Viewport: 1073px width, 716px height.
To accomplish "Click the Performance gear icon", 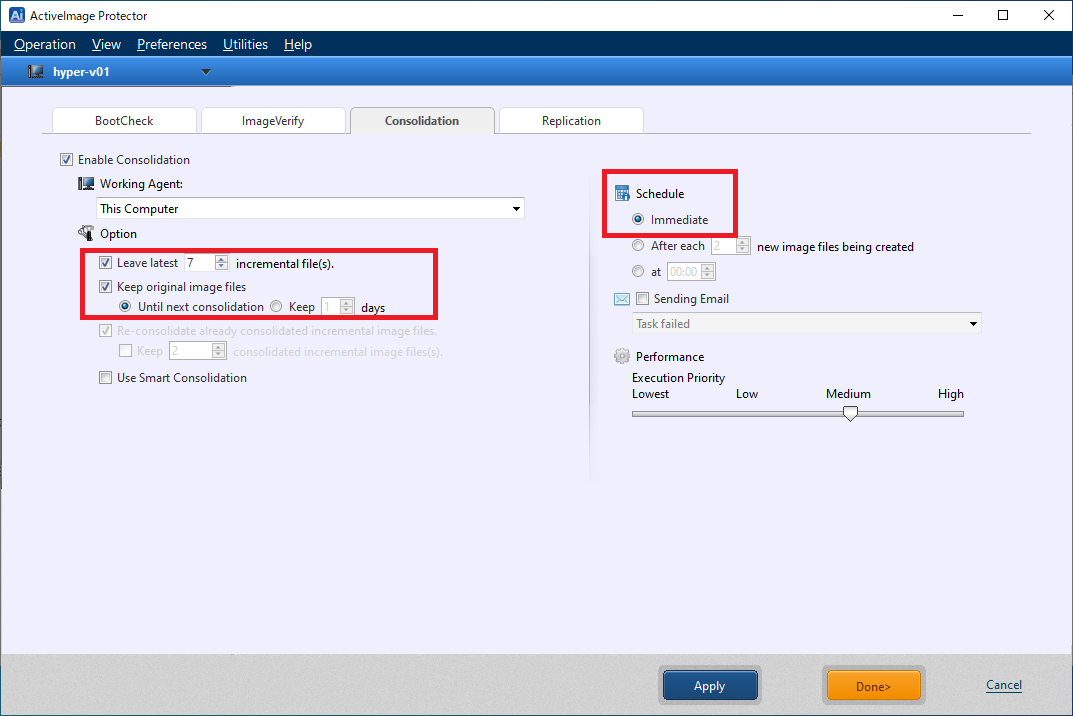I will pos(622,357).
